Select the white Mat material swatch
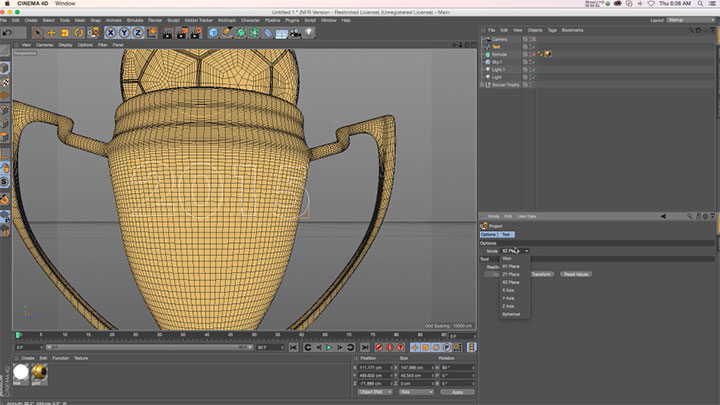 pos(21,372)
